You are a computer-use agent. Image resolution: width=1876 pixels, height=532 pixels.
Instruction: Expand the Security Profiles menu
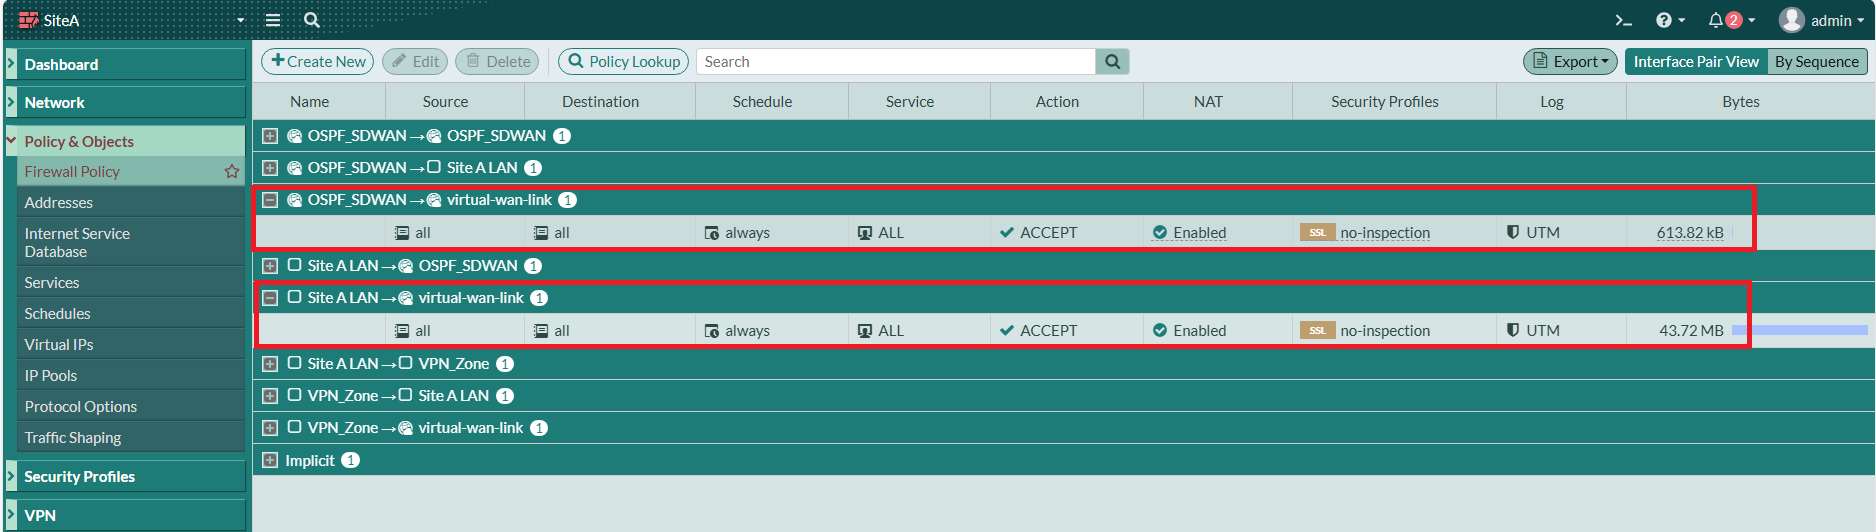pyautogui.click(x=125, y=476)
